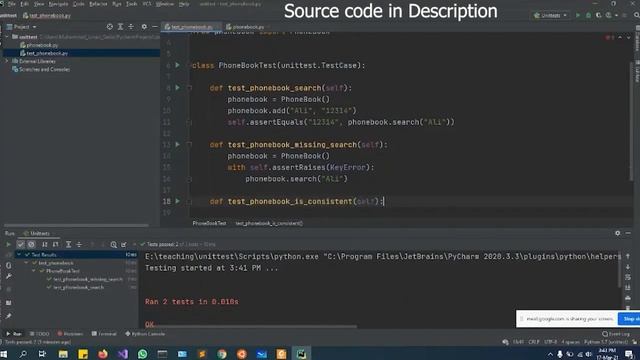The height and width of the screenshot is (360, 640).
Task: Select test_phonebook_search result row
Action: (x=78, y=287)
